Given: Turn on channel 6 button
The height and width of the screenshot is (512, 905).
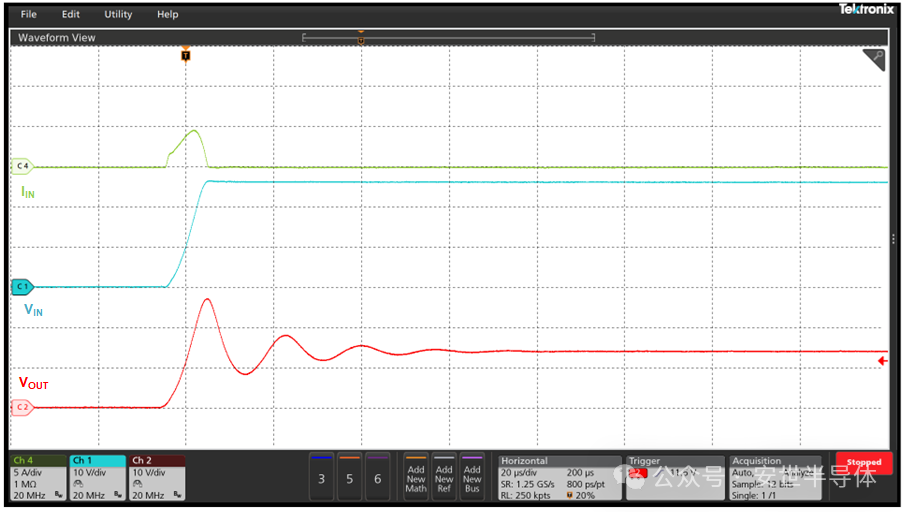Looking at the screenshot, I should click(x=377, y=477).
